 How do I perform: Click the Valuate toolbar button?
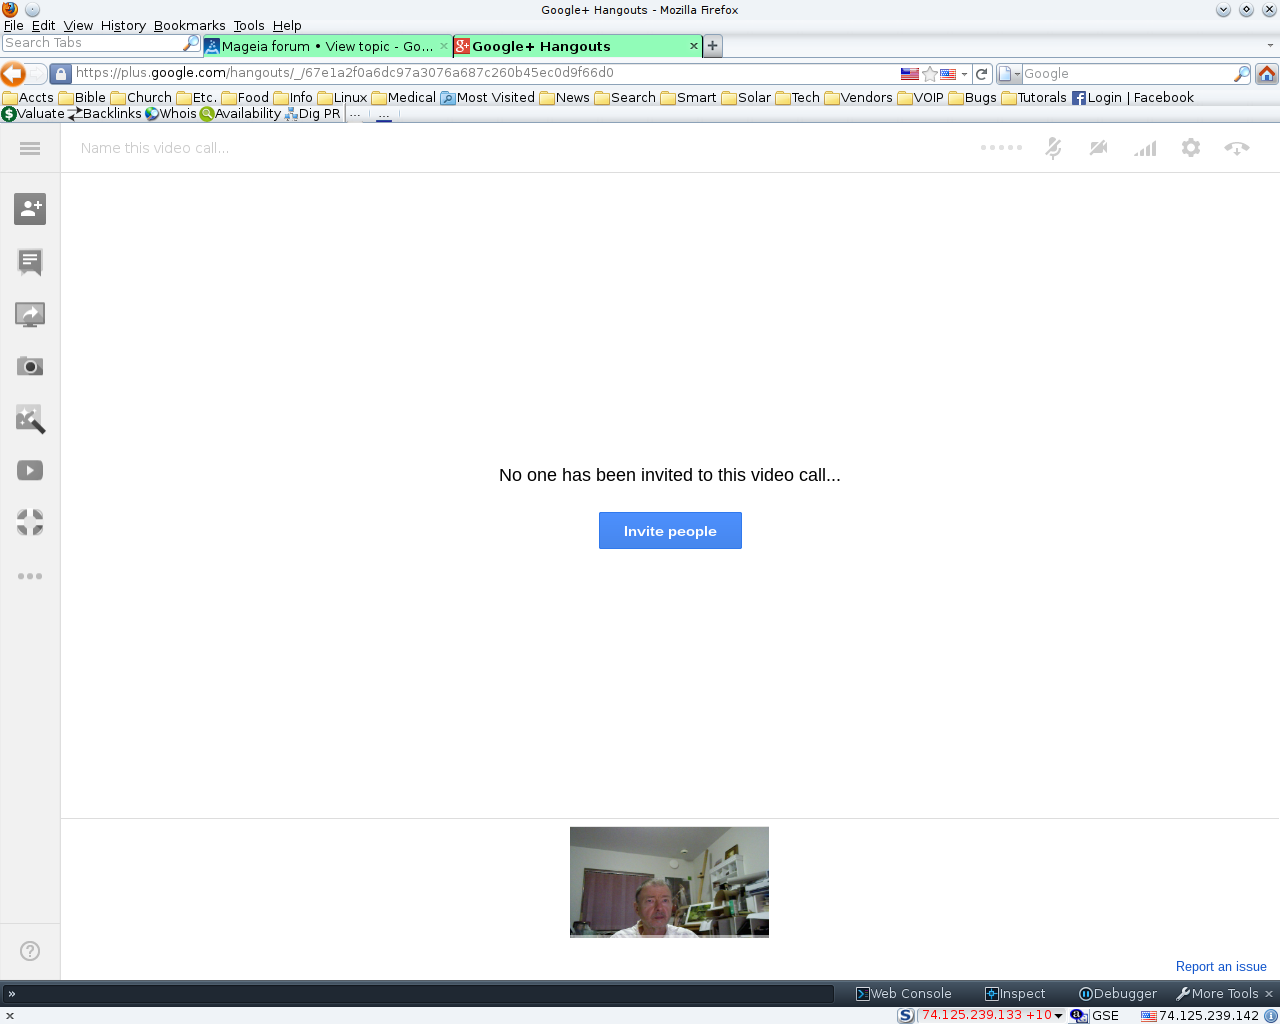tap(33, 114)
